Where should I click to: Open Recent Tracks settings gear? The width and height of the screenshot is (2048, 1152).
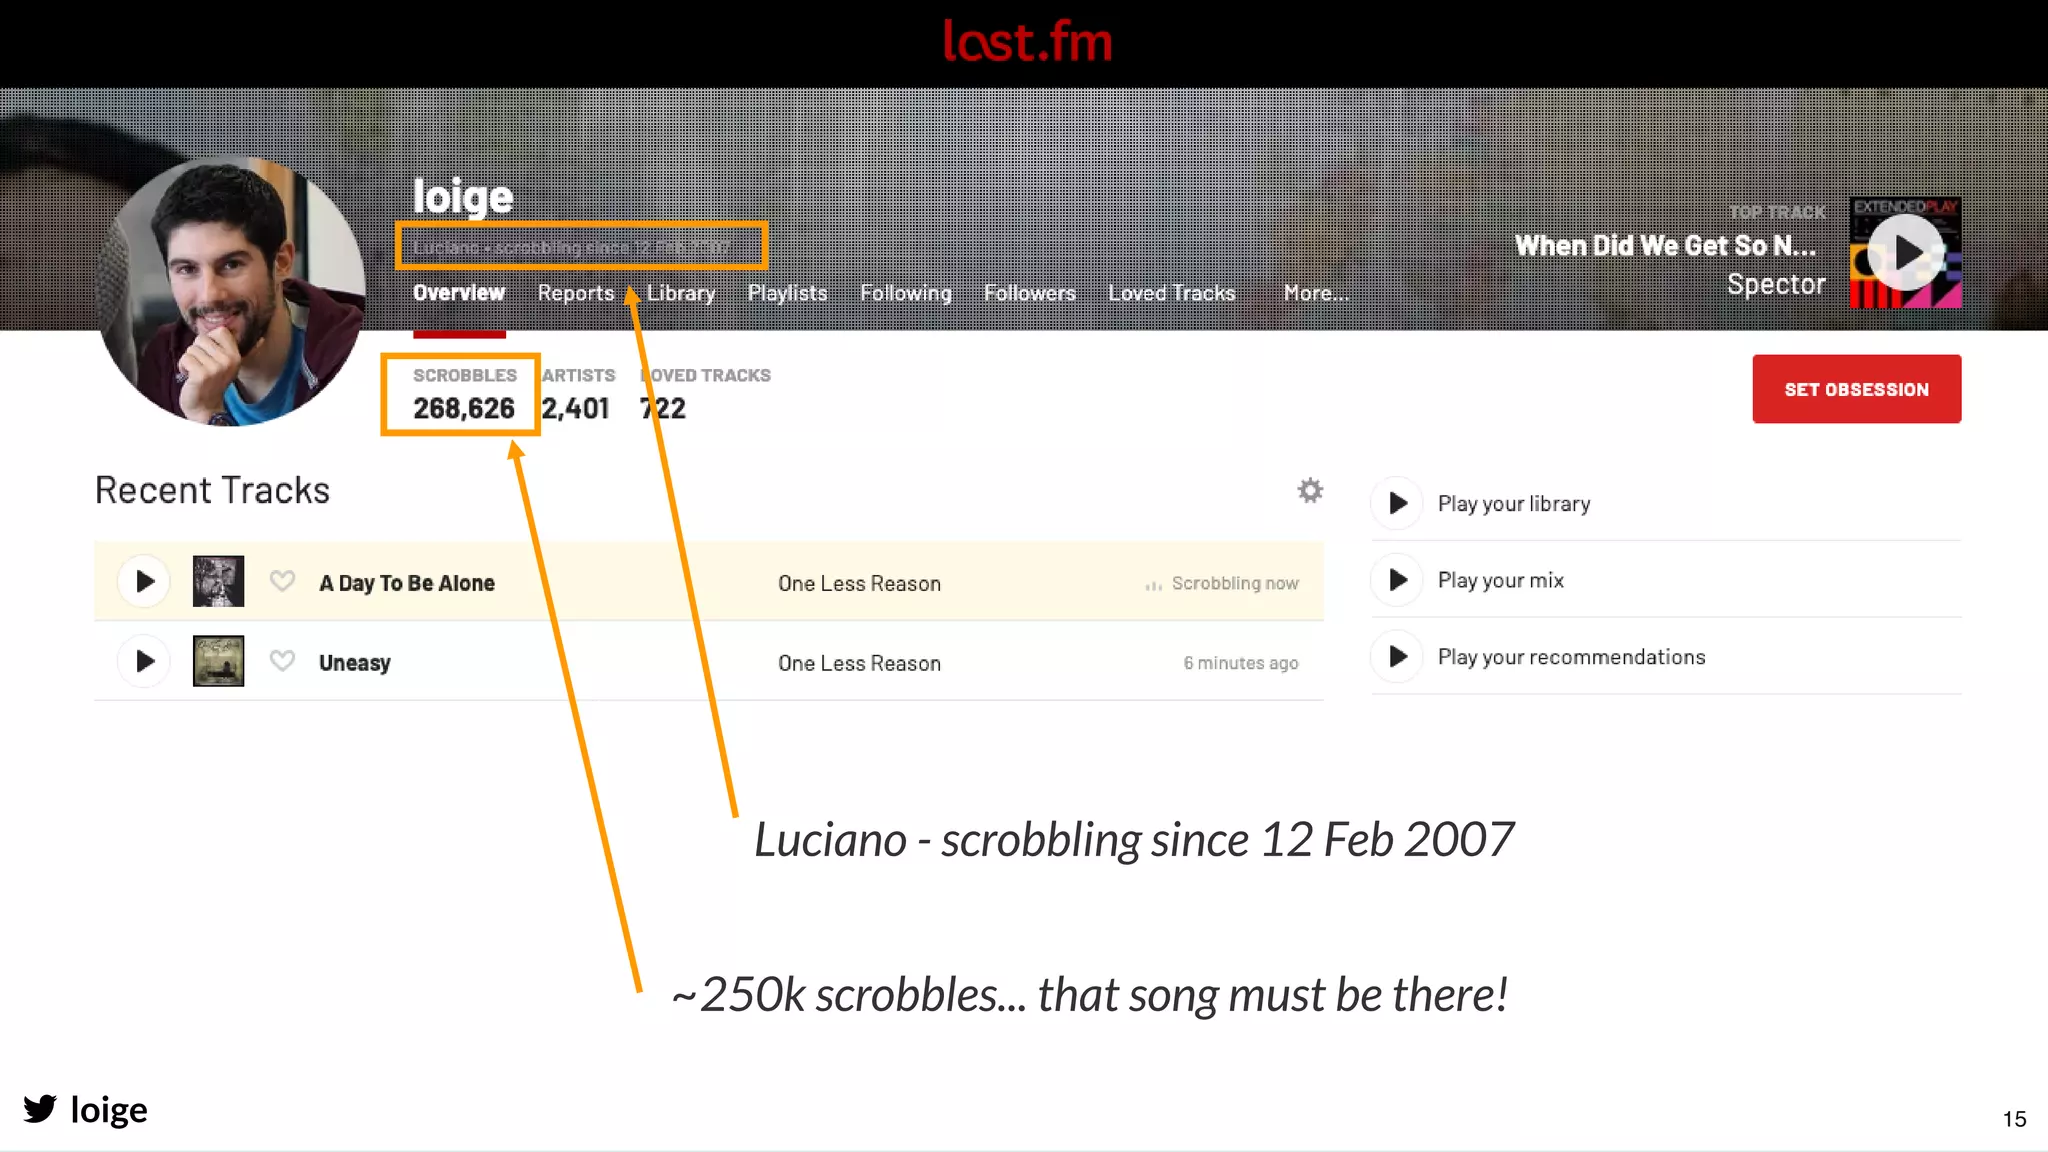click(1310, 490)
